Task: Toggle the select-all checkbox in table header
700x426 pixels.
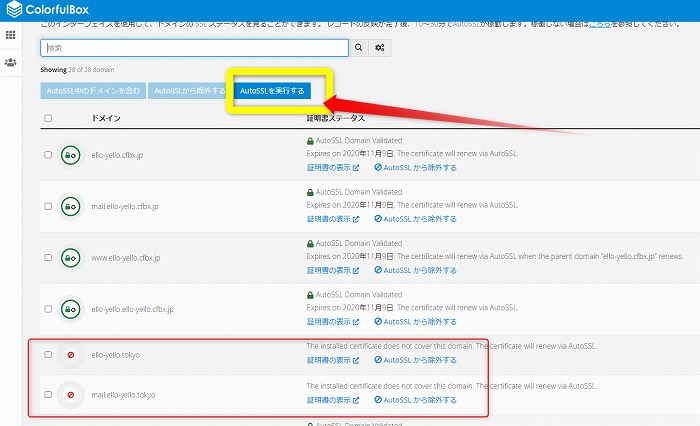Action: point(48,118)
